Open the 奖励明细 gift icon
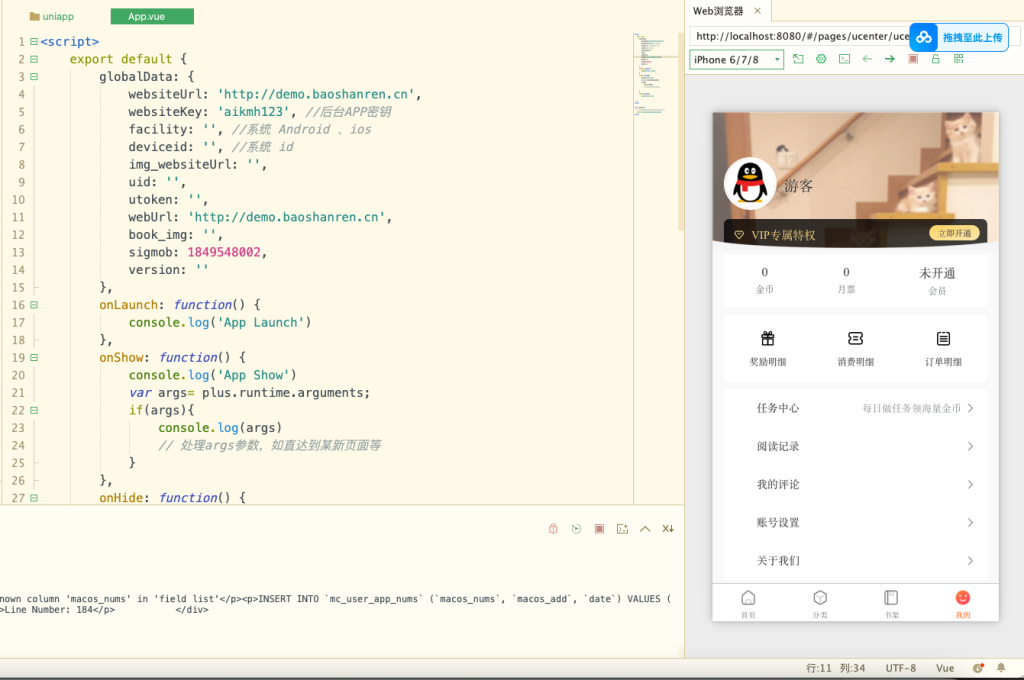1024x680 pixels. (767, 338)
